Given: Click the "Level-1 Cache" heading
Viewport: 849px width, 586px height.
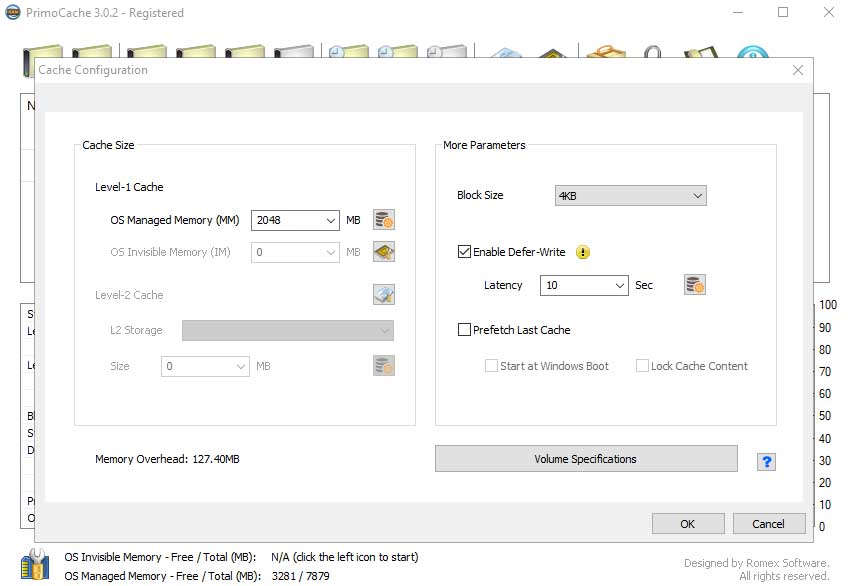Looking at the screenshot, I should [x=129, y=187].
